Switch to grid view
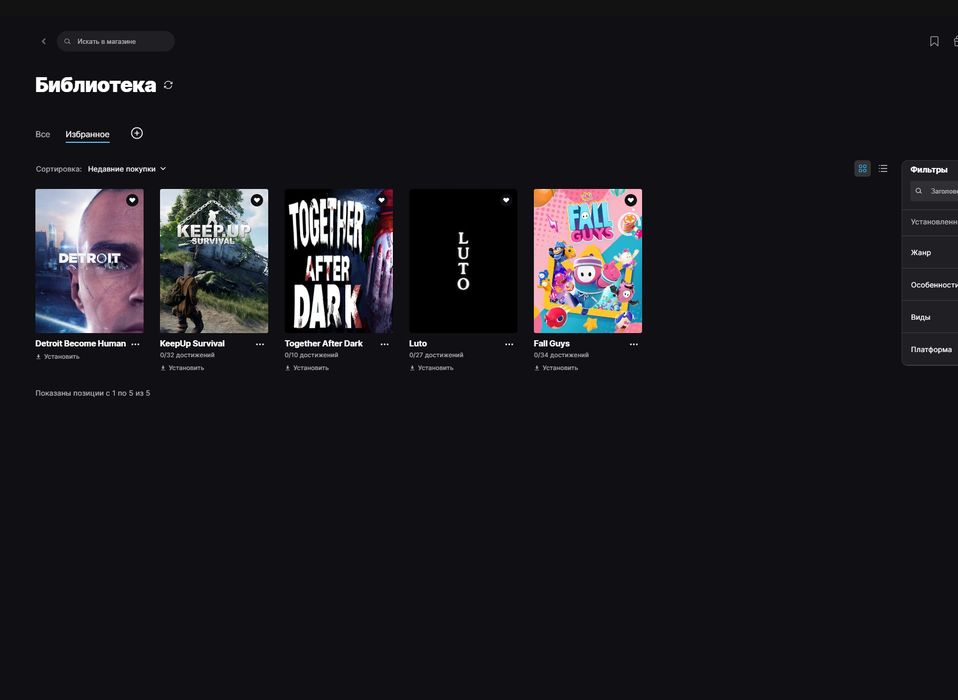This screenshot has width=958, height=700. tap(863, 169)
